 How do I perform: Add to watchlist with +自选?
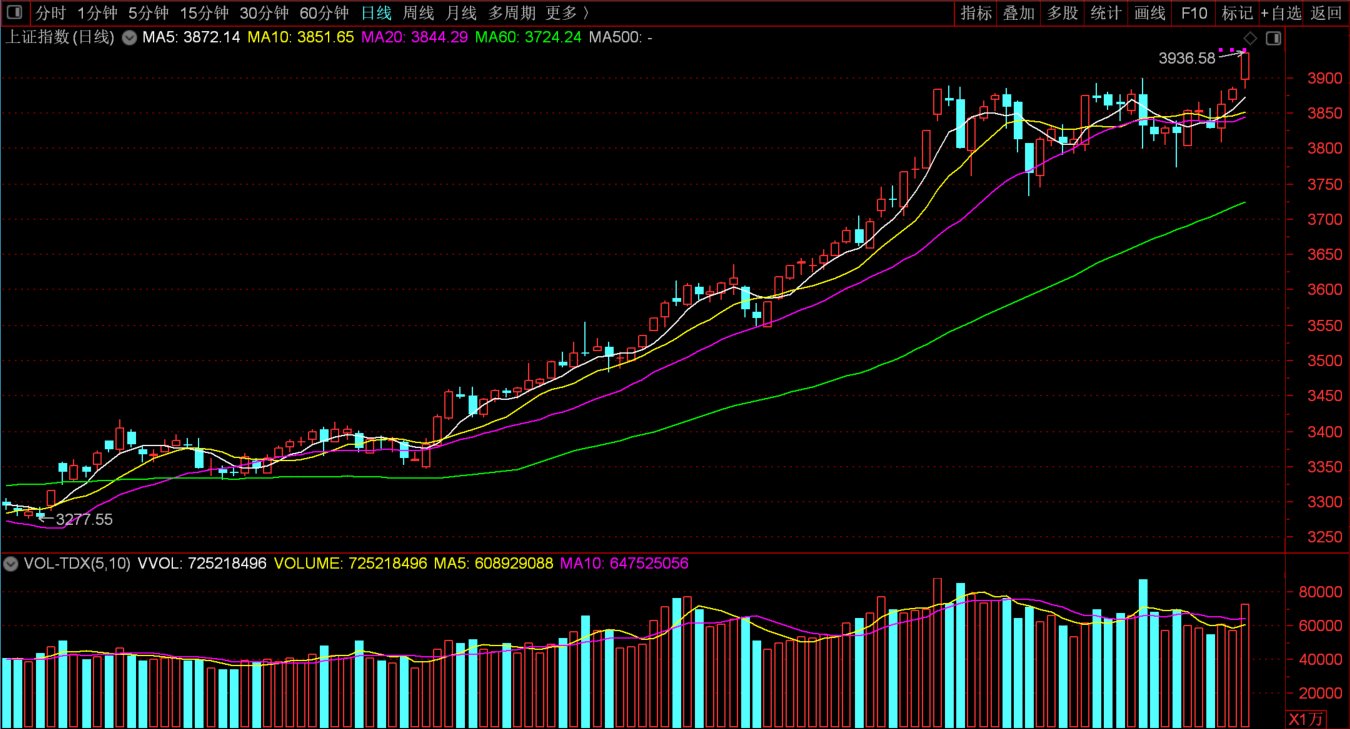1281,13
